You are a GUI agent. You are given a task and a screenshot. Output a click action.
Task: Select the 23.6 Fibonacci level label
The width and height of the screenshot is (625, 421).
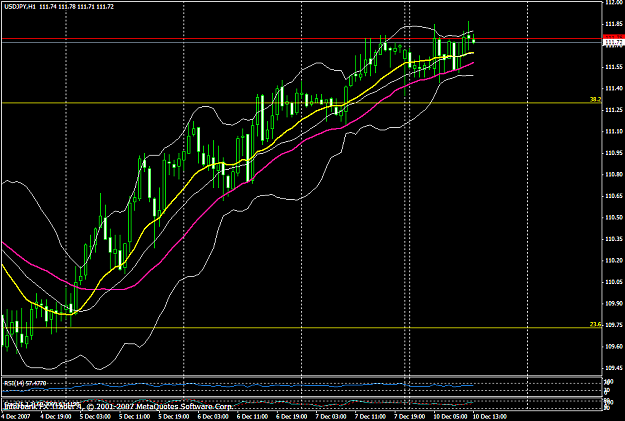[x=595, y=325]
